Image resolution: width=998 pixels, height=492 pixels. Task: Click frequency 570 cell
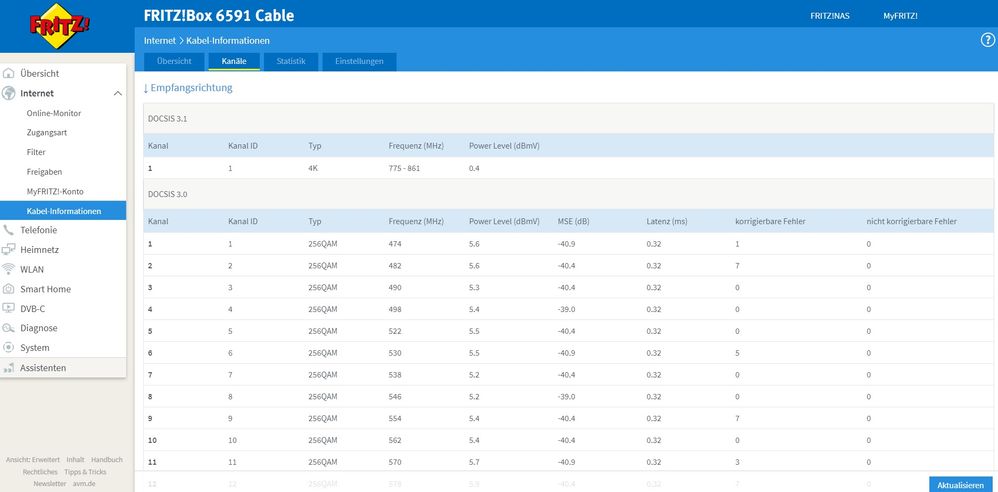point(395,462)
